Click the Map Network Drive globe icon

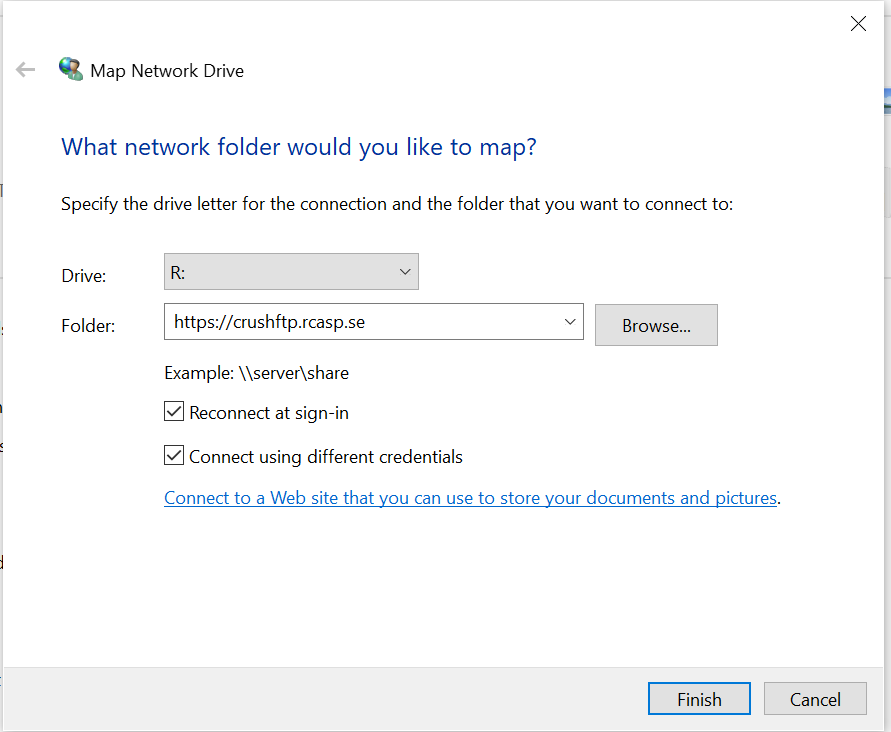tap(71, 70)
